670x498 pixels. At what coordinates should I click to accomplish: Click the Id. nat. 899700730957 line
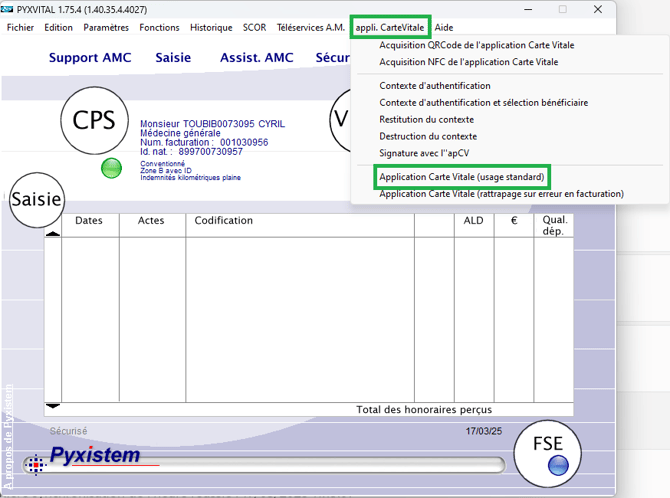click(191, 152)
